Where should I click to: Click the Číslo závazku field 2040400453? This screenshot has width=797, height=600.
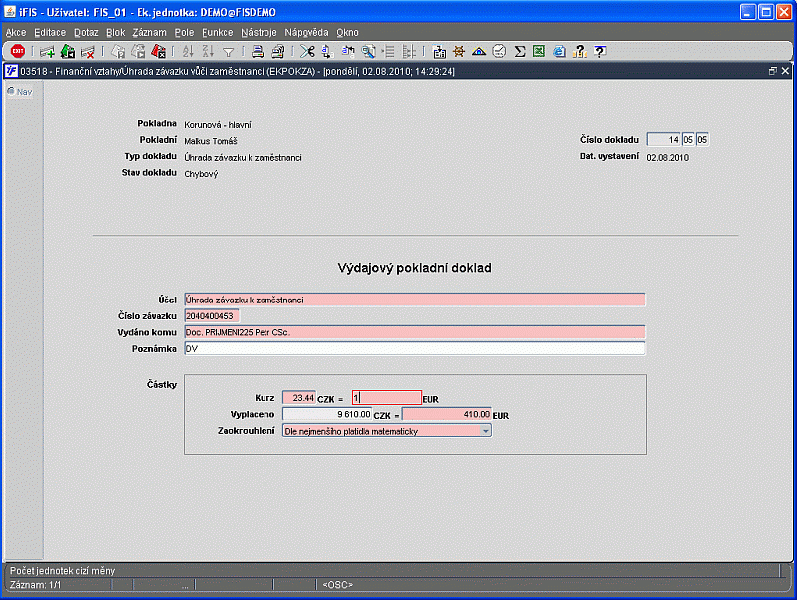211,316
